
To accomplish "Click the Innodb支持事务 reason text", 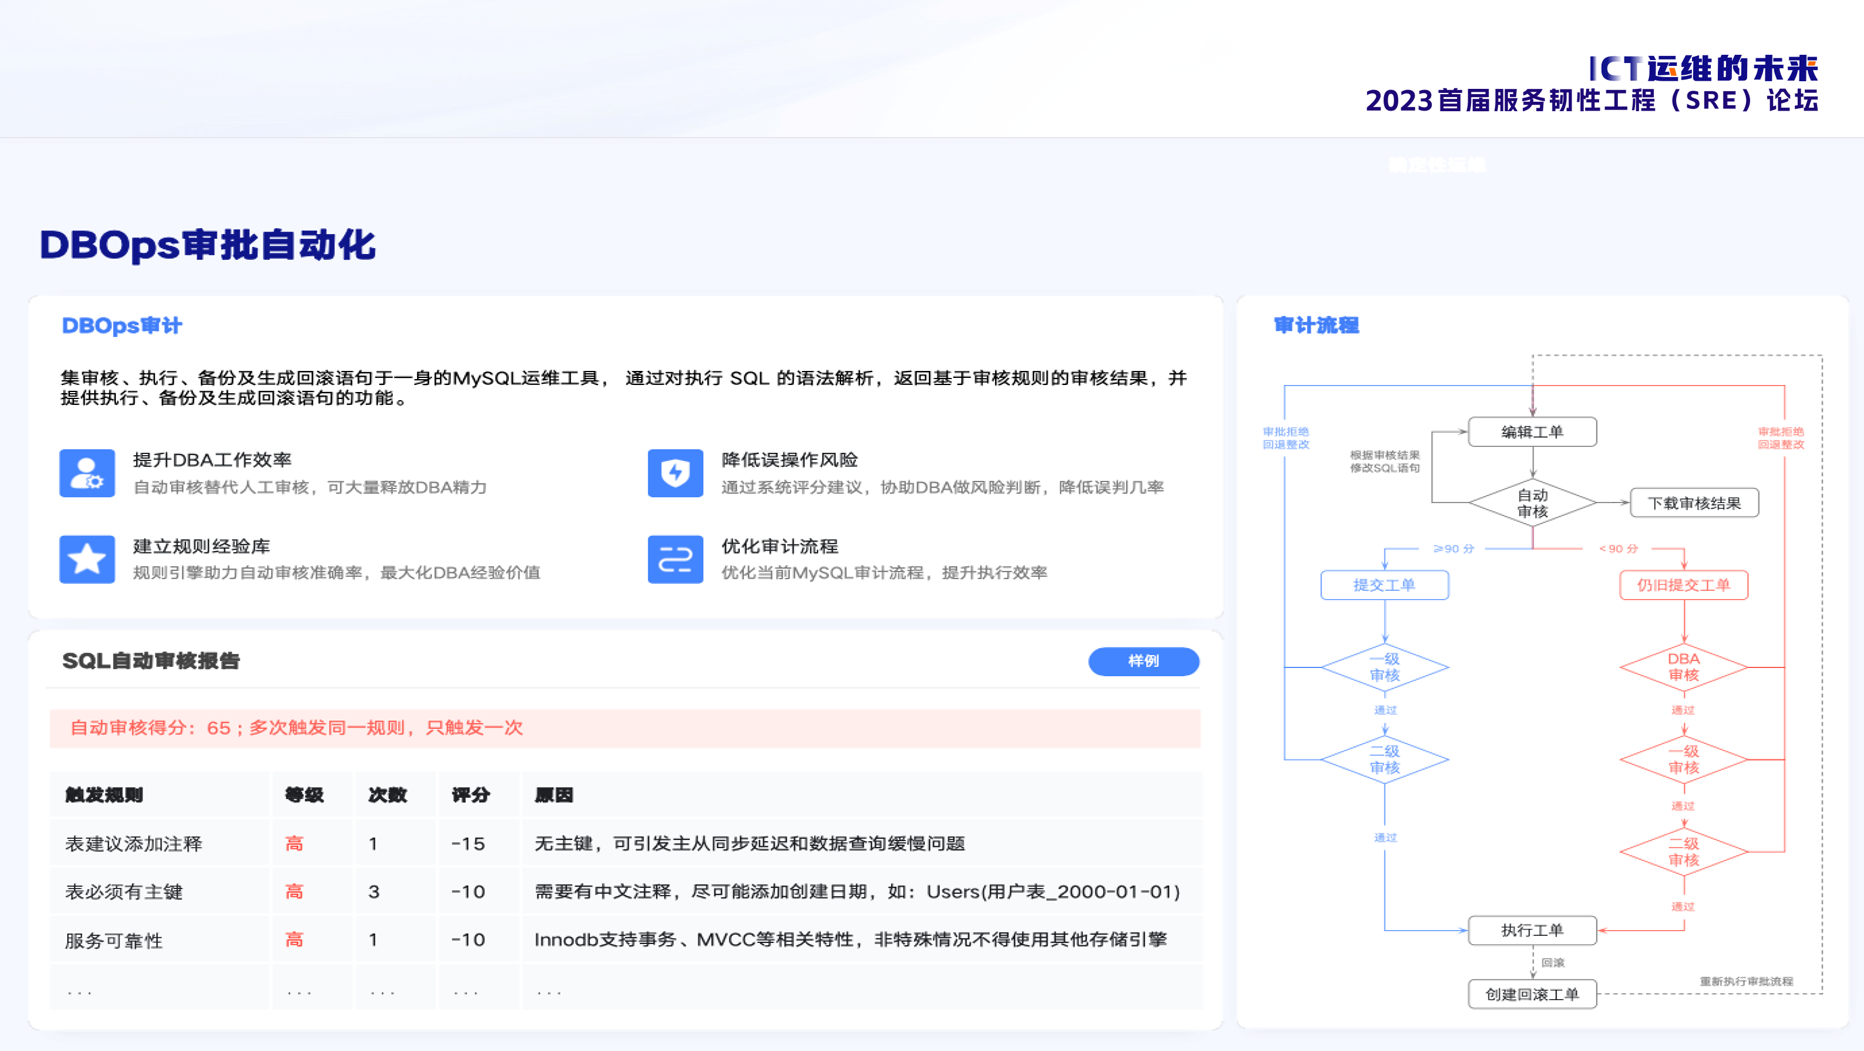I will point(851,940).
